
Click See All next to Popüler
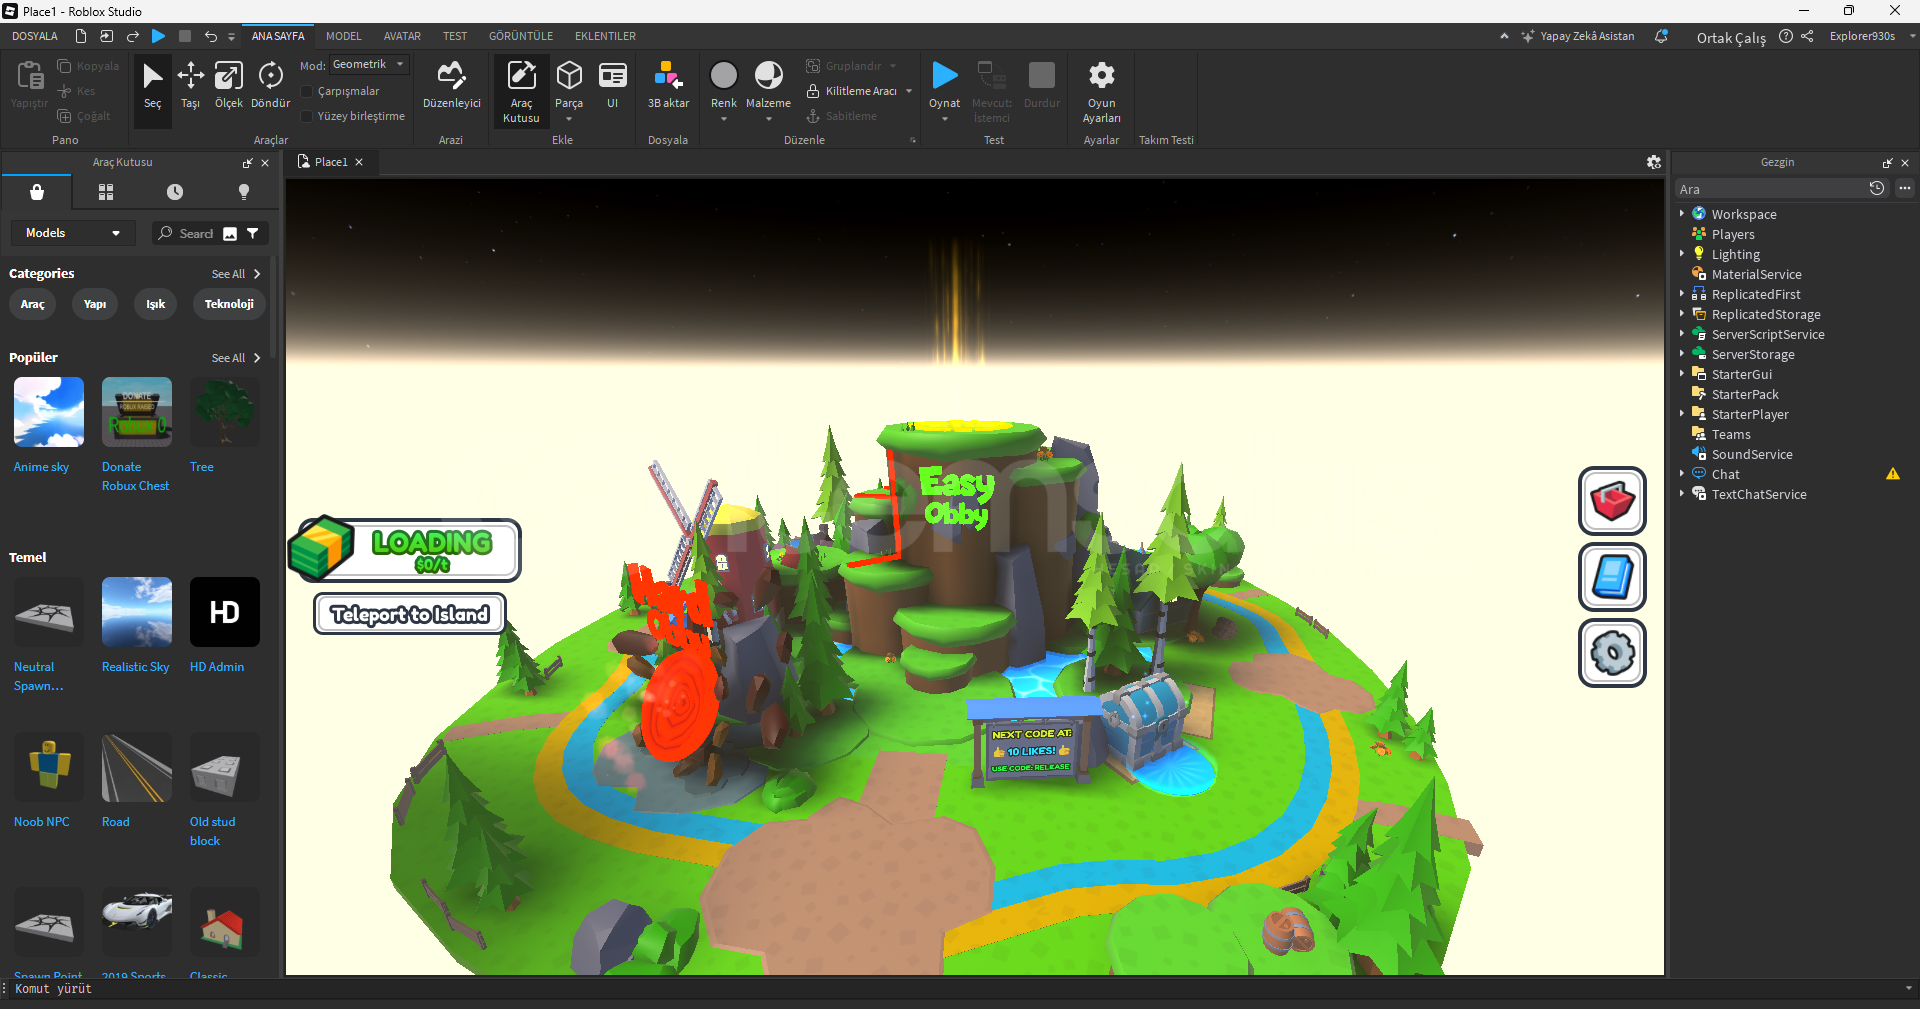click(236, 358)
